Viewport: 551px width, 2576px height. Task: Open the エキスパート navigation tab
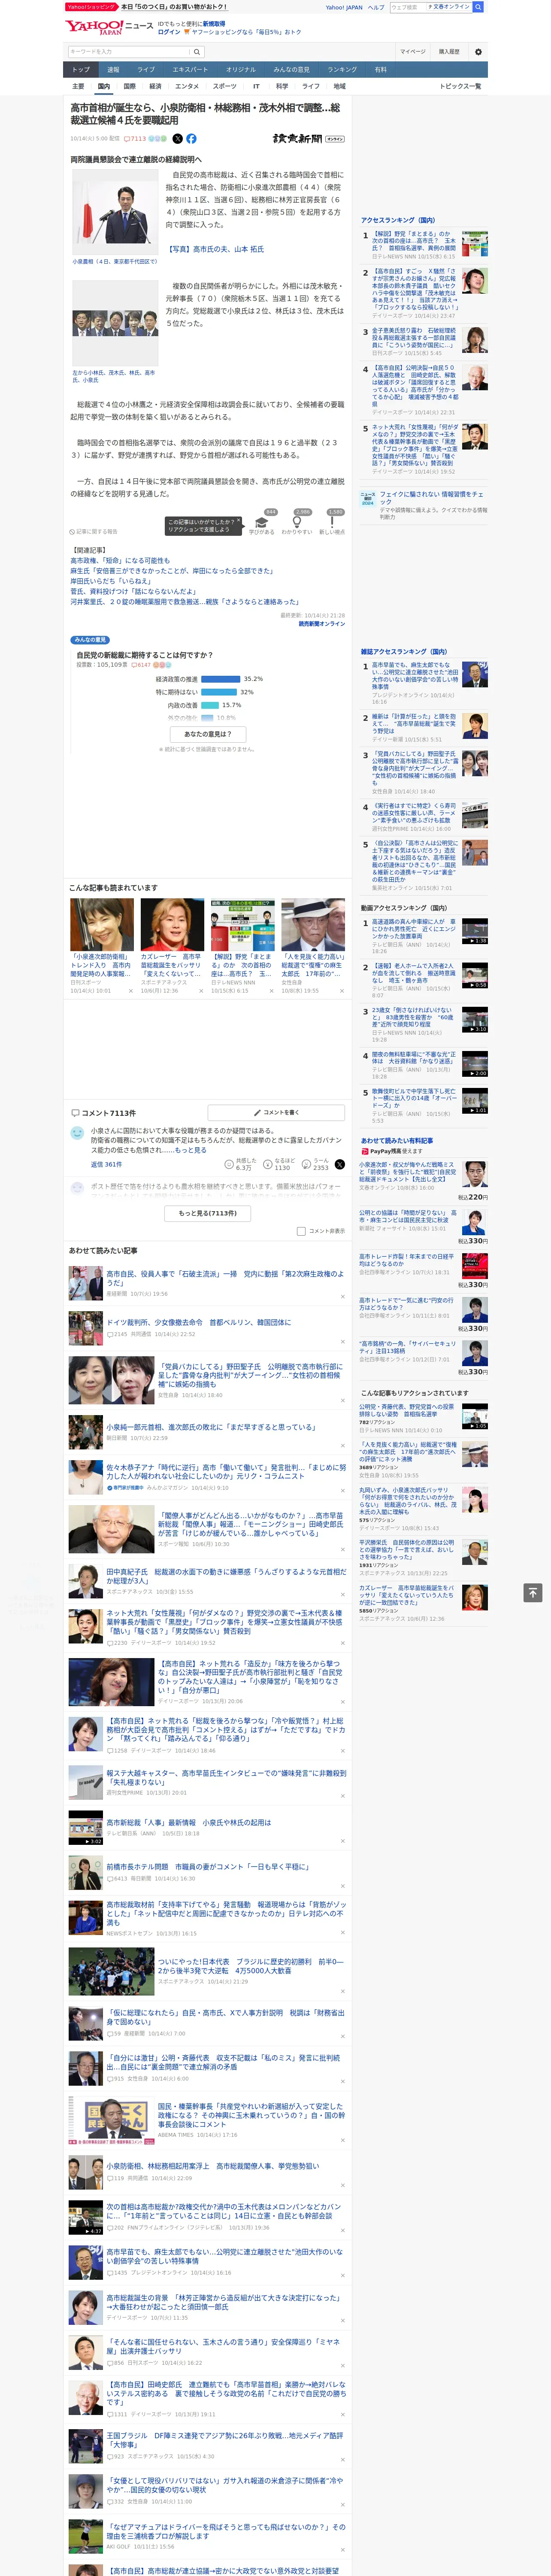point(190,69)
